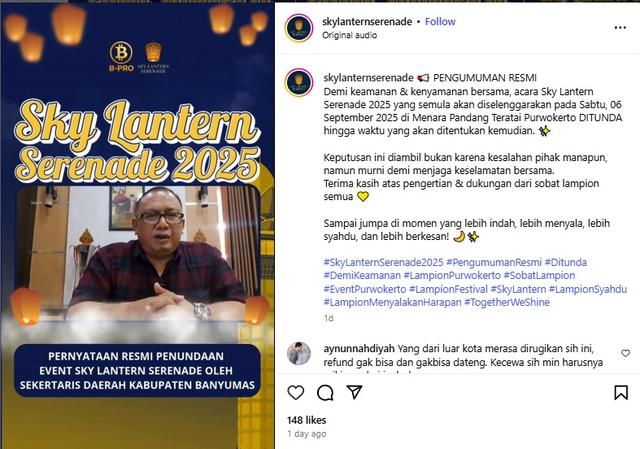Viewport: 640px width, 449px height.
Task: Open skylanternserenade profile picture in header
Action: pos(299,28)
